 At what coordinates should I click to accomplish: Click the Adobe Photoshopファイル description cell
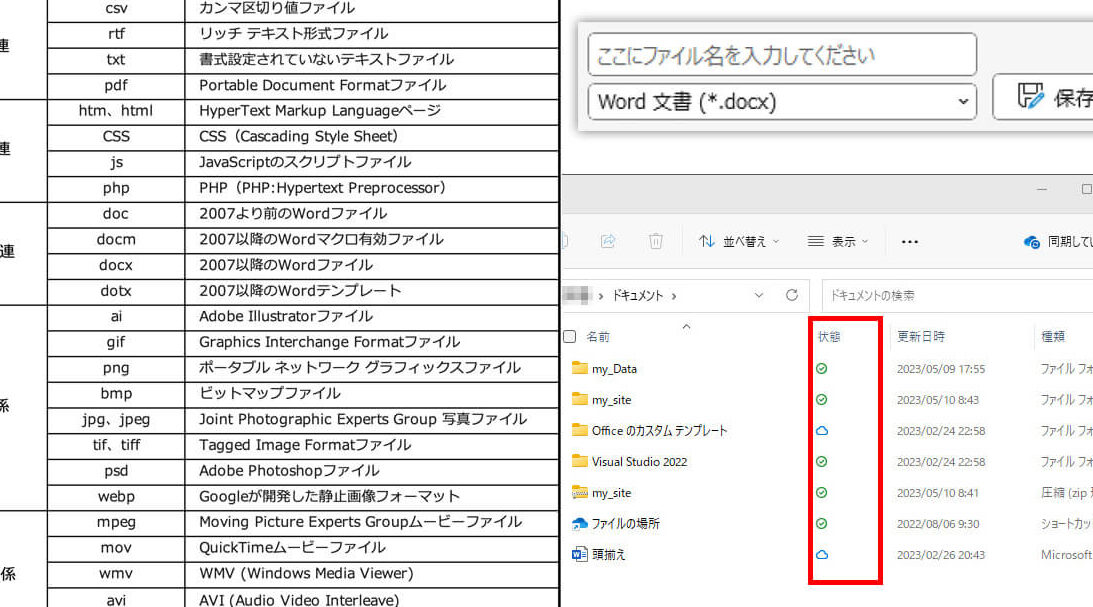click(372, 470)
